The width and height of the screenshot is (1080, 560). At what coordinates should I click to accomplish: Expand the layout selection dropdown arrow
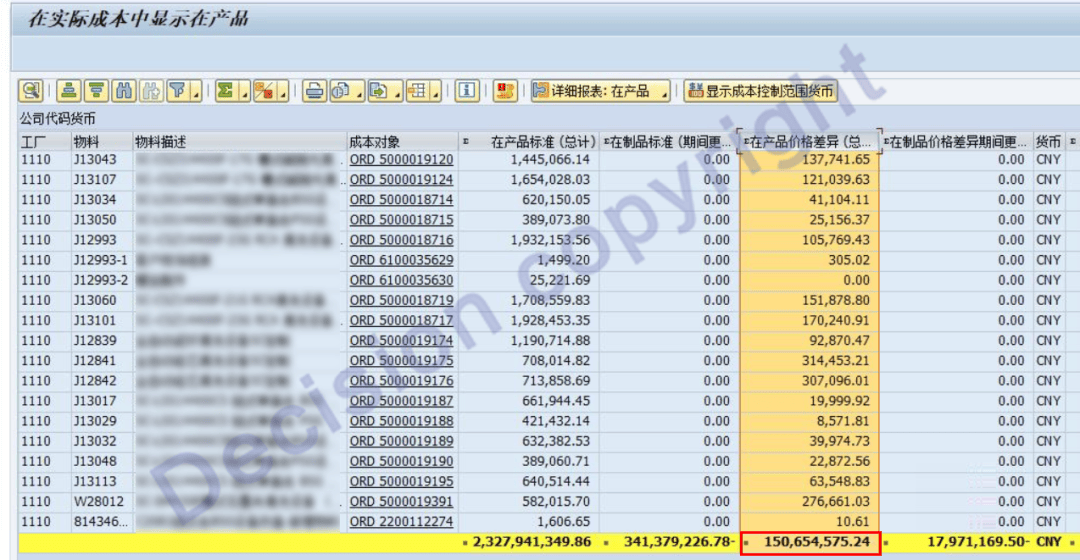tap(436, 92)
